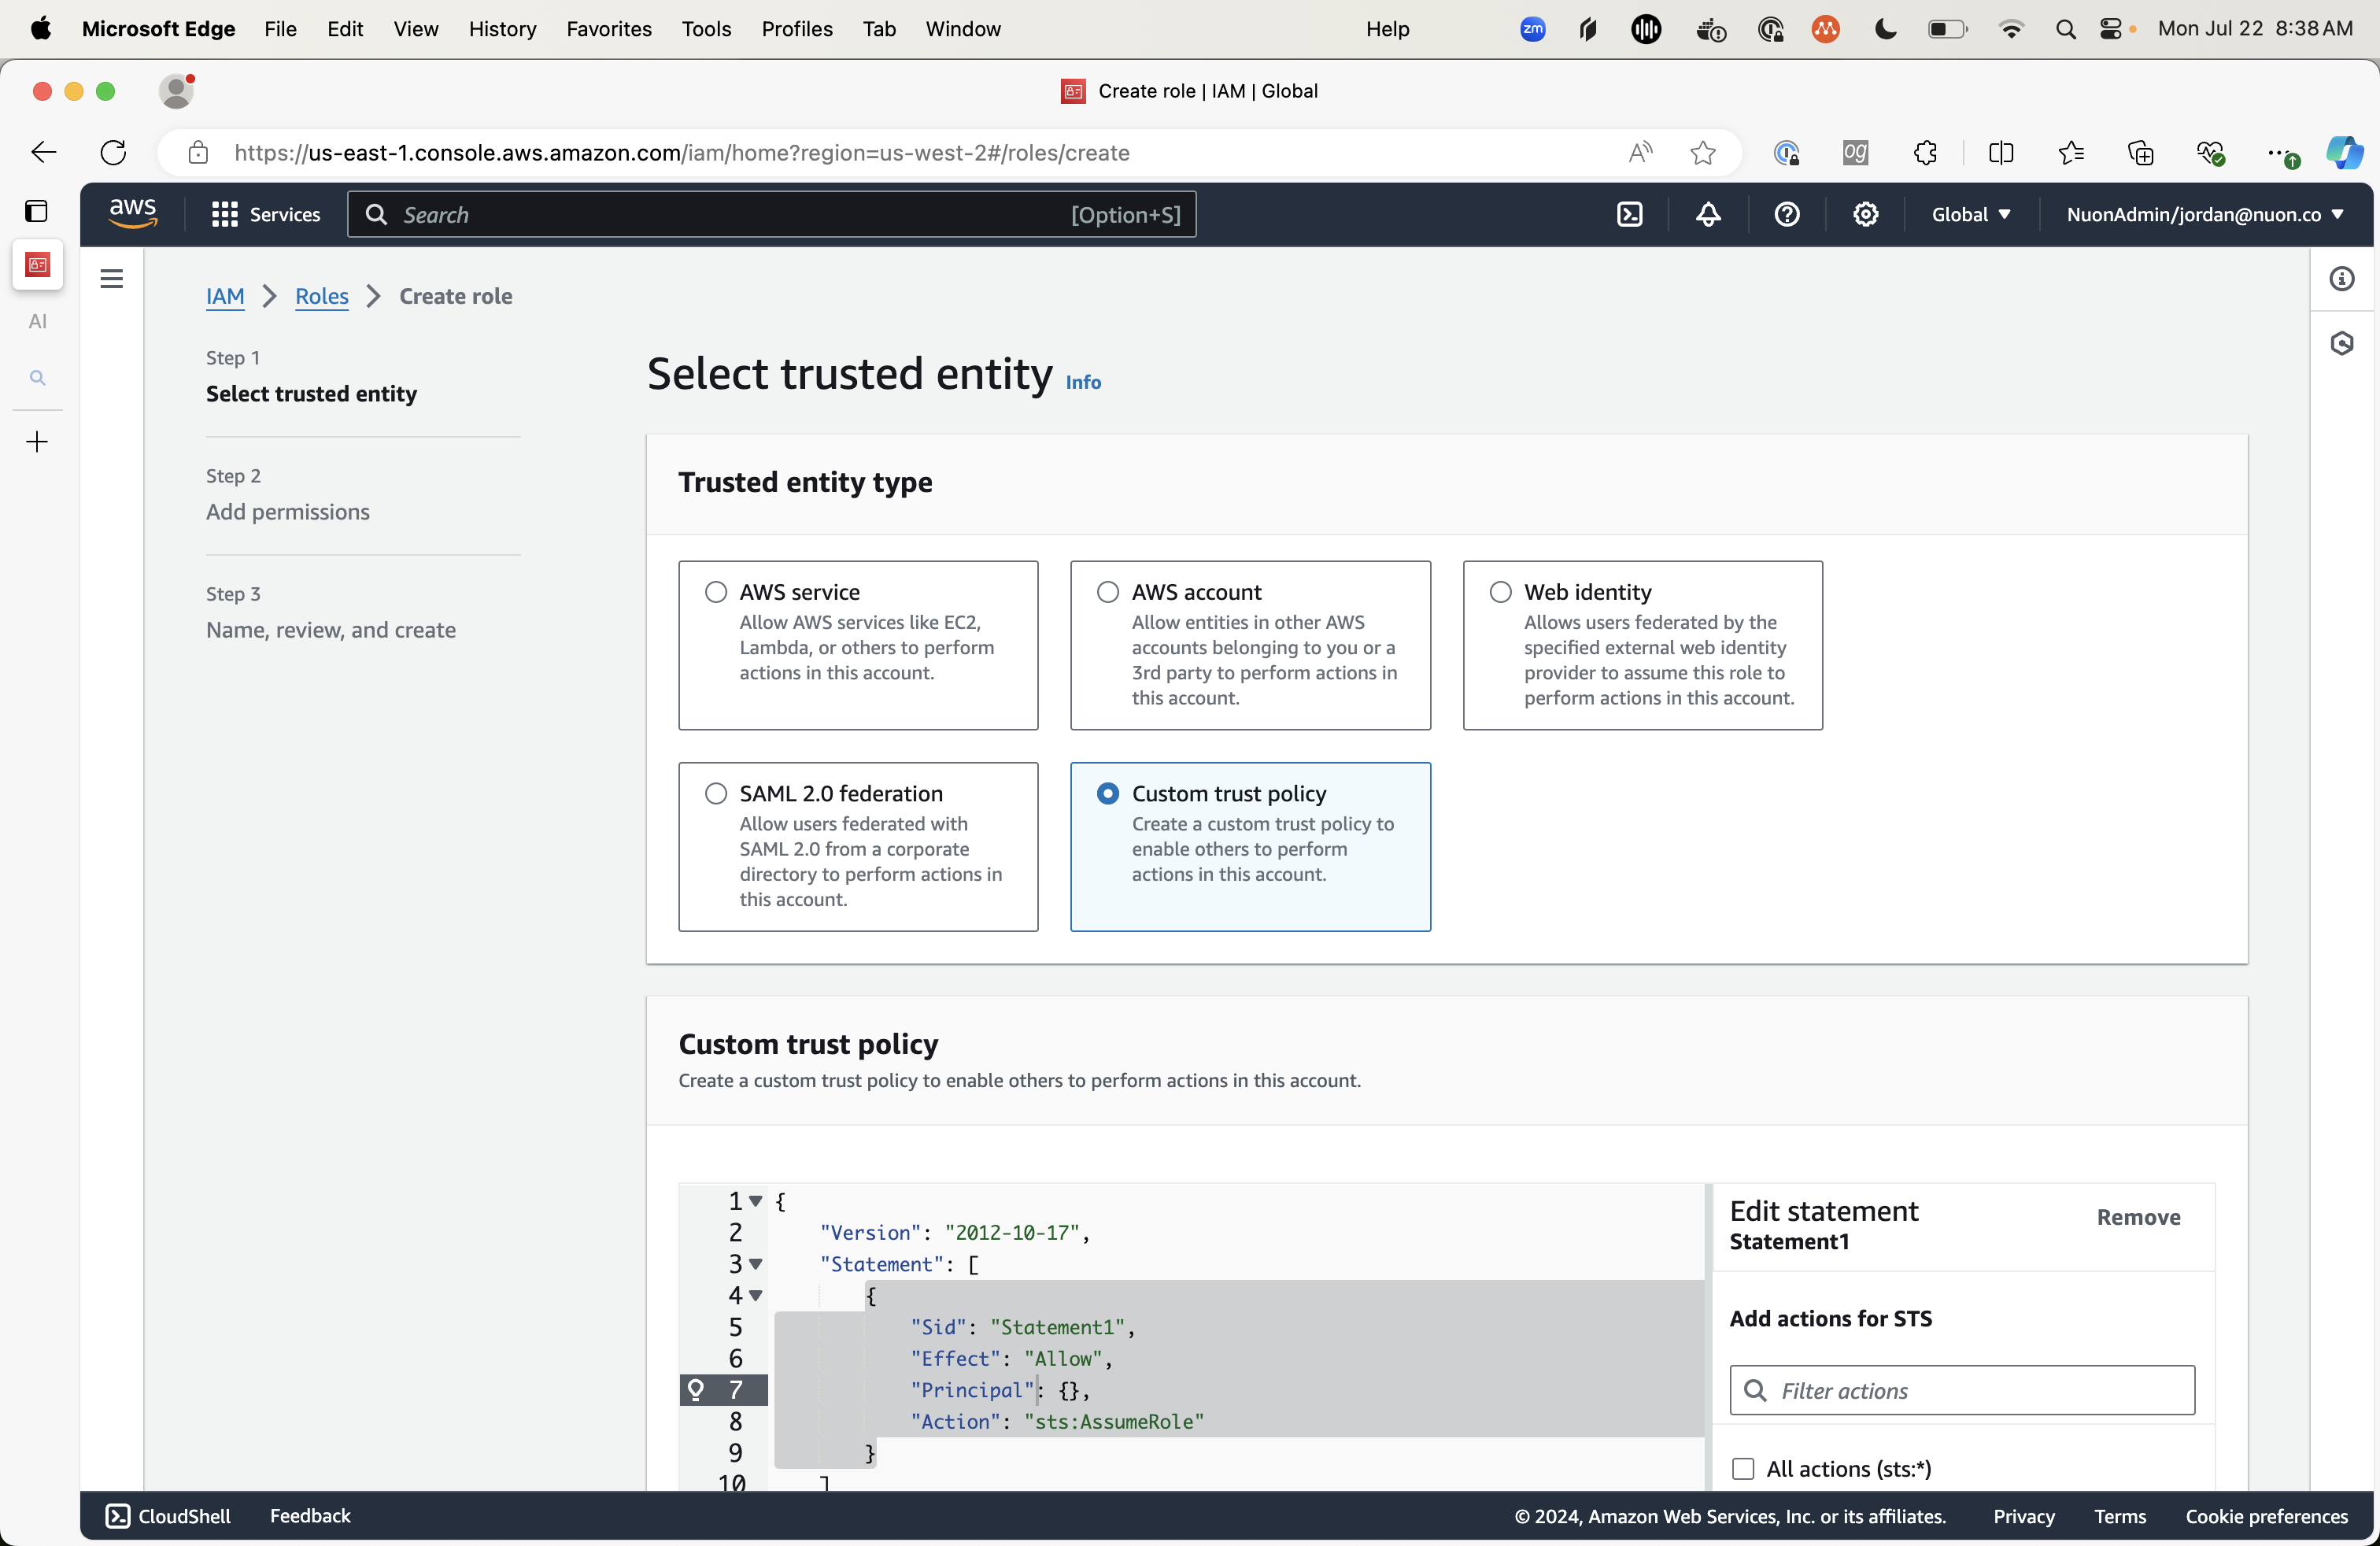Open the Favorites menu
This screenshot has height=1546, width=2380.
point(608,29)
